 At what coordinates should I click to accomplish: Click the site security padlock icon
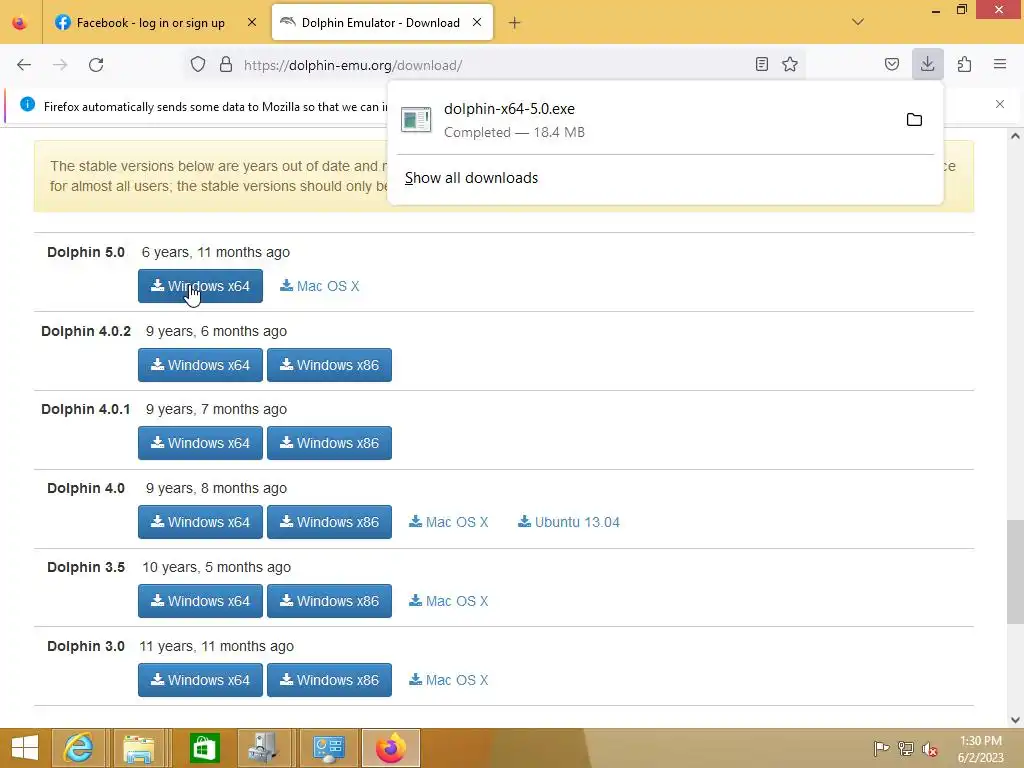(x=226, y=65)
